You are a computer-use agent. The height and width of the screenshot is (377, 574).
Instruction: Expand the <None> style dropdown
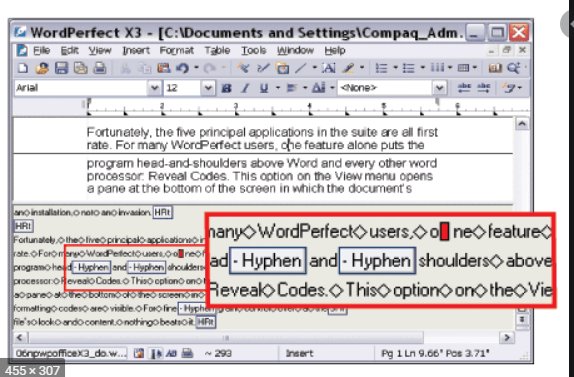(x=439, y=88)
